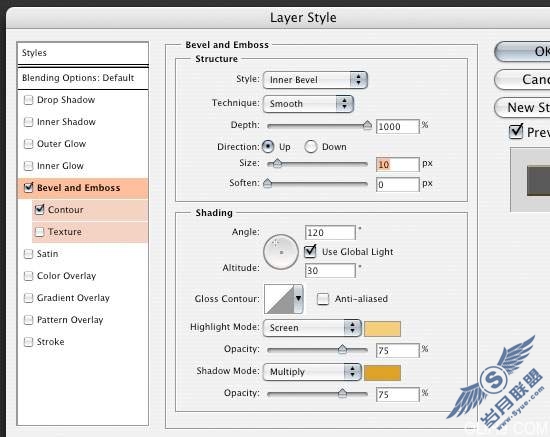Screen dimensions: 550x437
Task: Select the Up direction radio button
Action: click(x=268, y=147)
